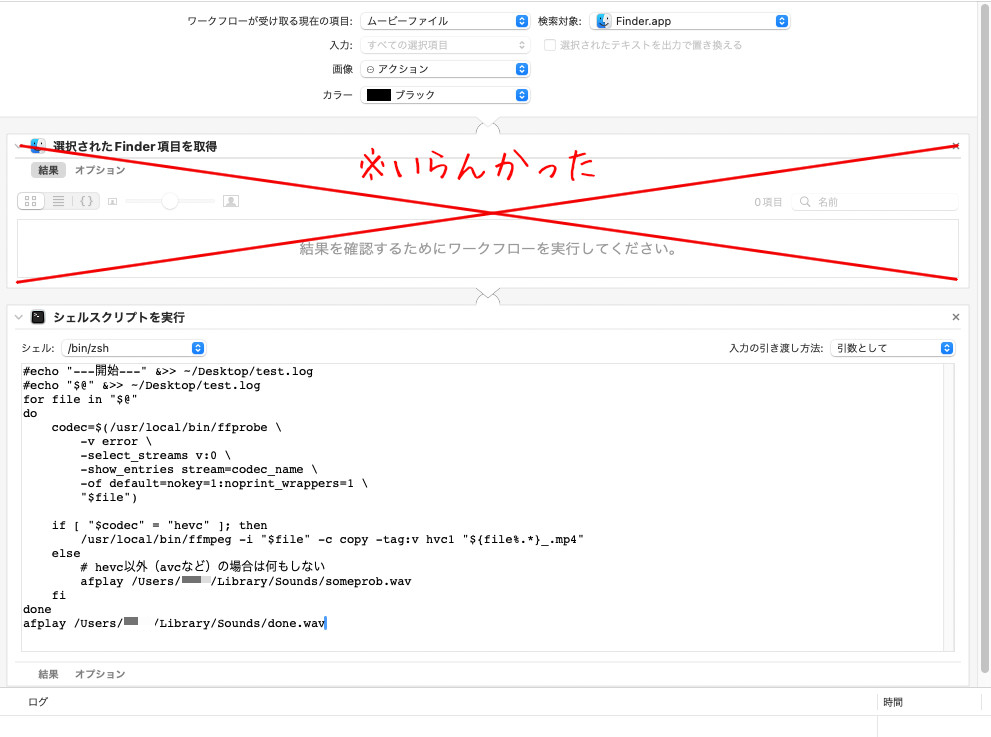
Task: Select the icon view button in results
Action: click(x=30, y=201)
